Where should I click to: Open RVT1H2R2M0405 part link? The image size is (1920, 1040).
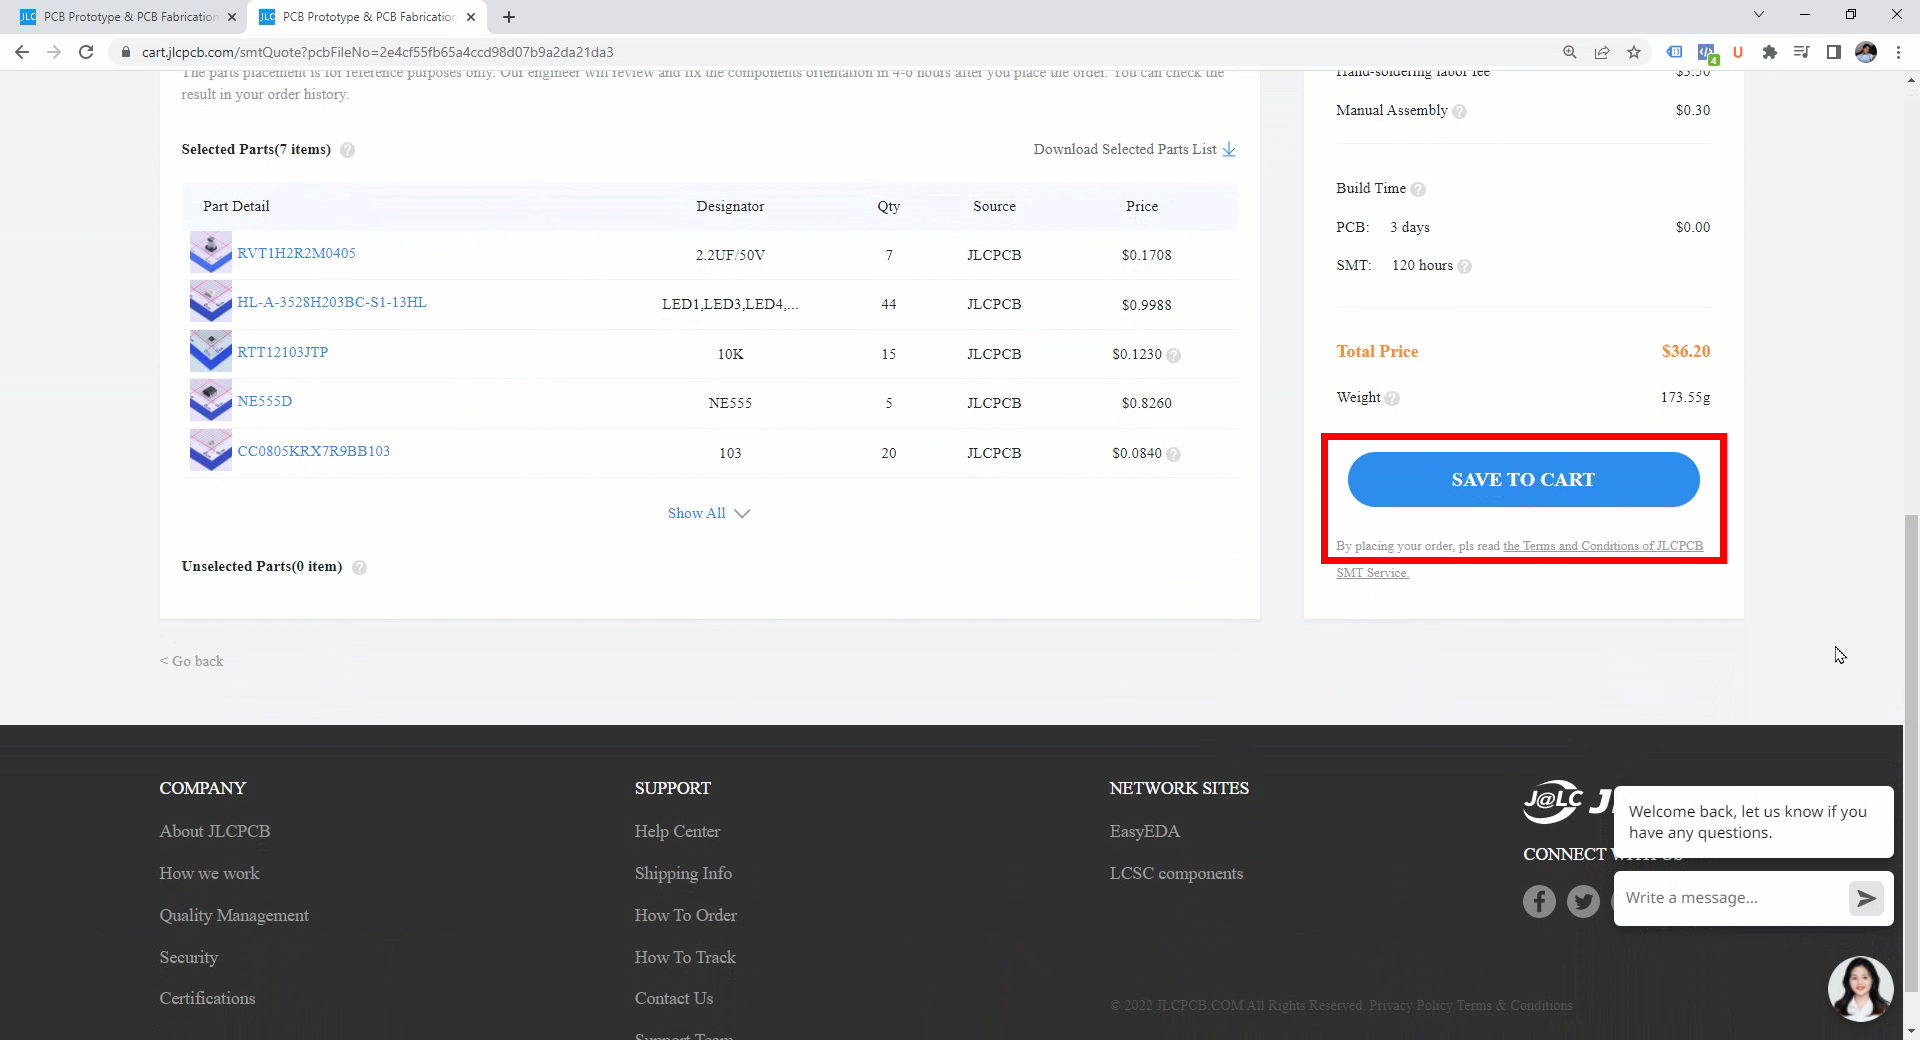pyautogui.click(x=296, y=253)
